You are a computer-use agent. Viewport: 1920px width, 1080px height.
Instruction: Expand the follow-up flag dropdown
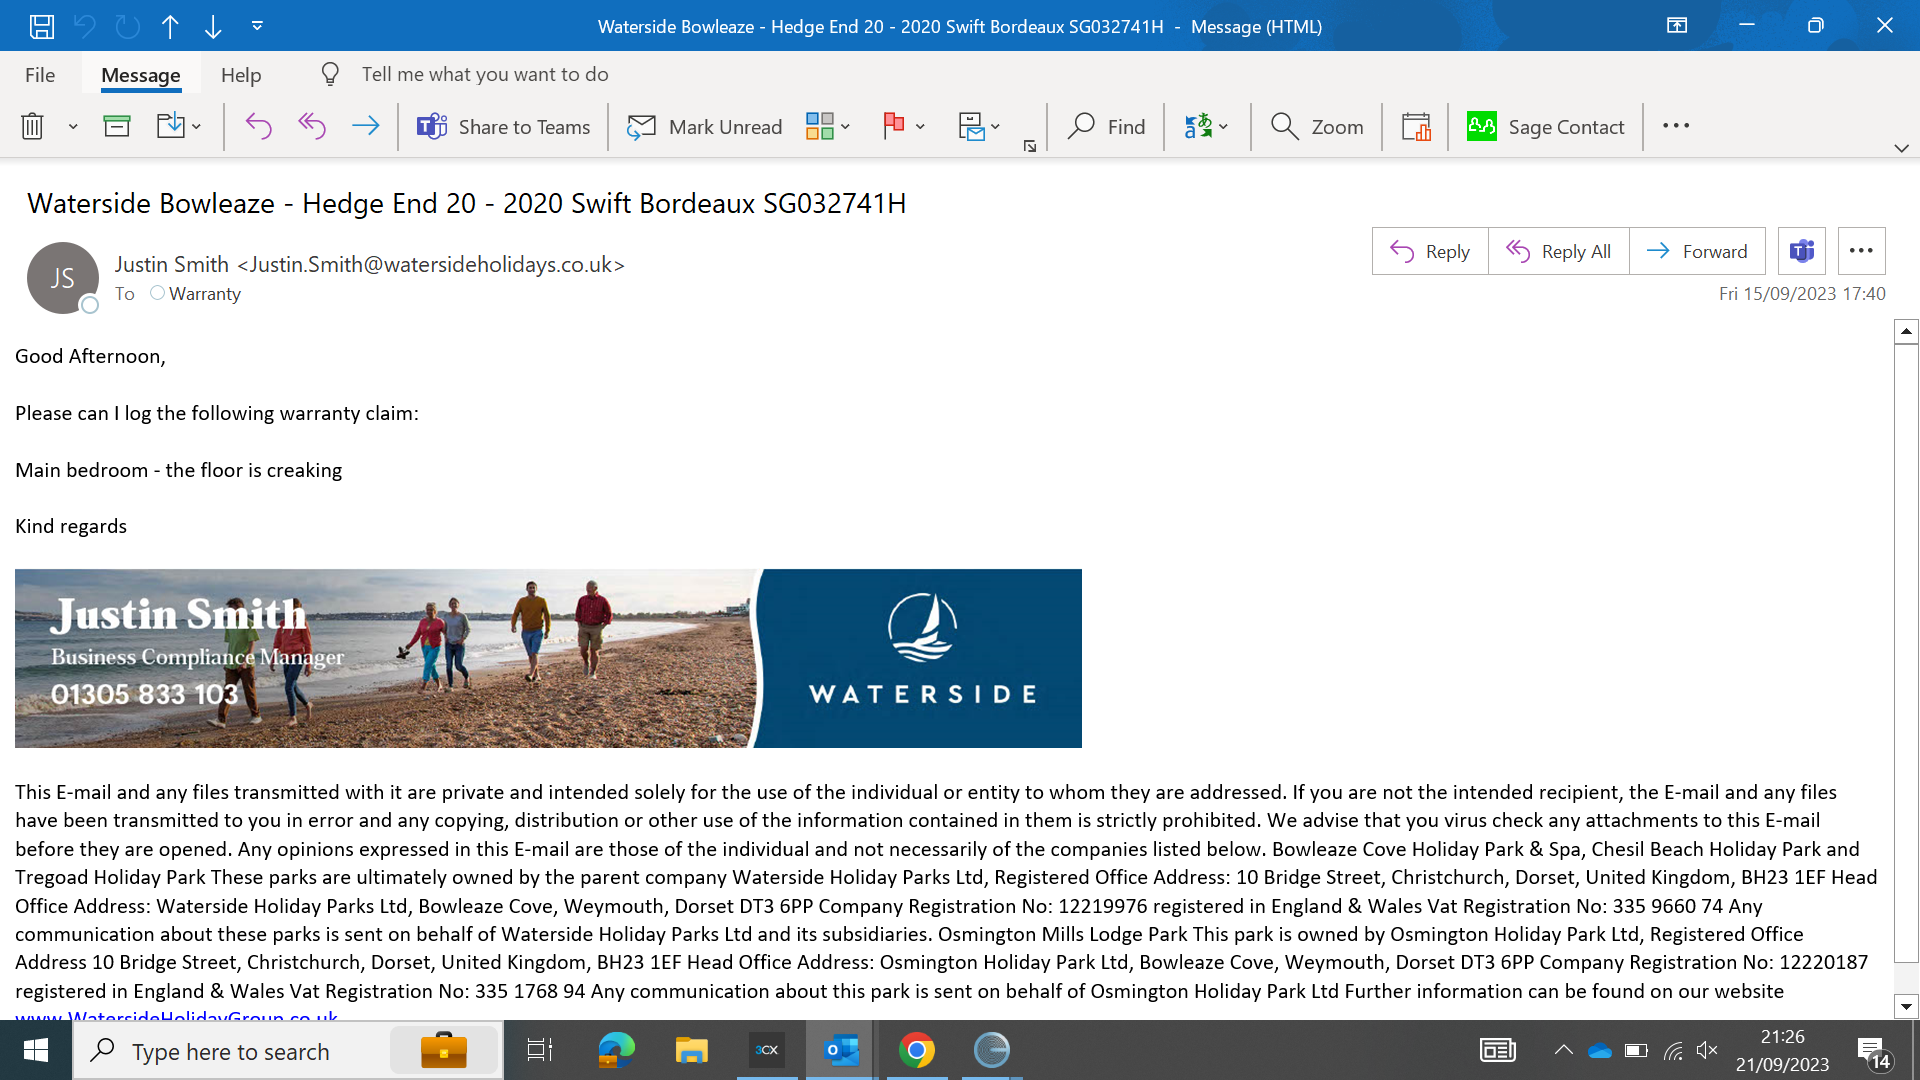tap(920, 127)
